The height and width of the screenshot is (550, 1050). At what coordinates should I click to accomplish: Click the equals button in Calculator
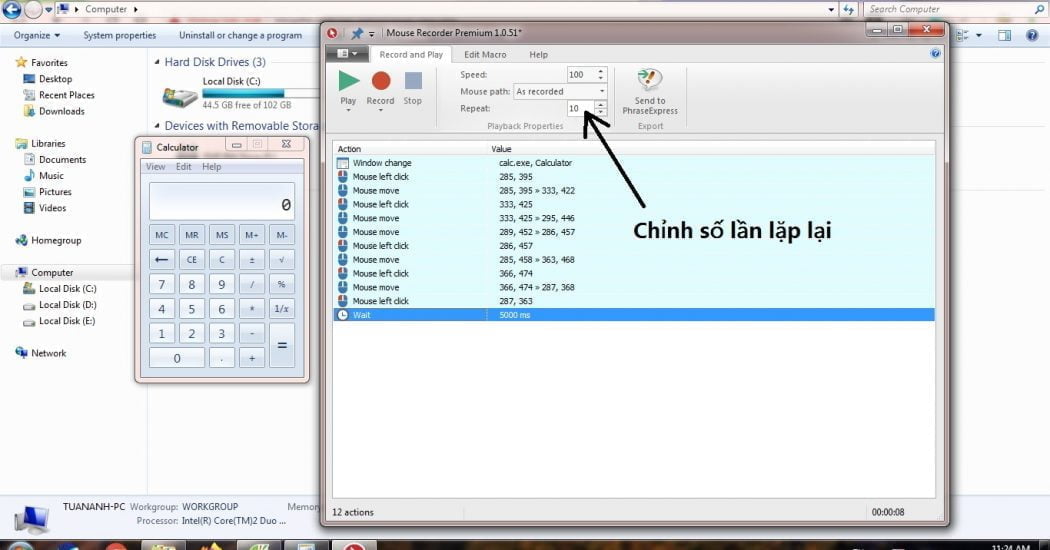281,346
